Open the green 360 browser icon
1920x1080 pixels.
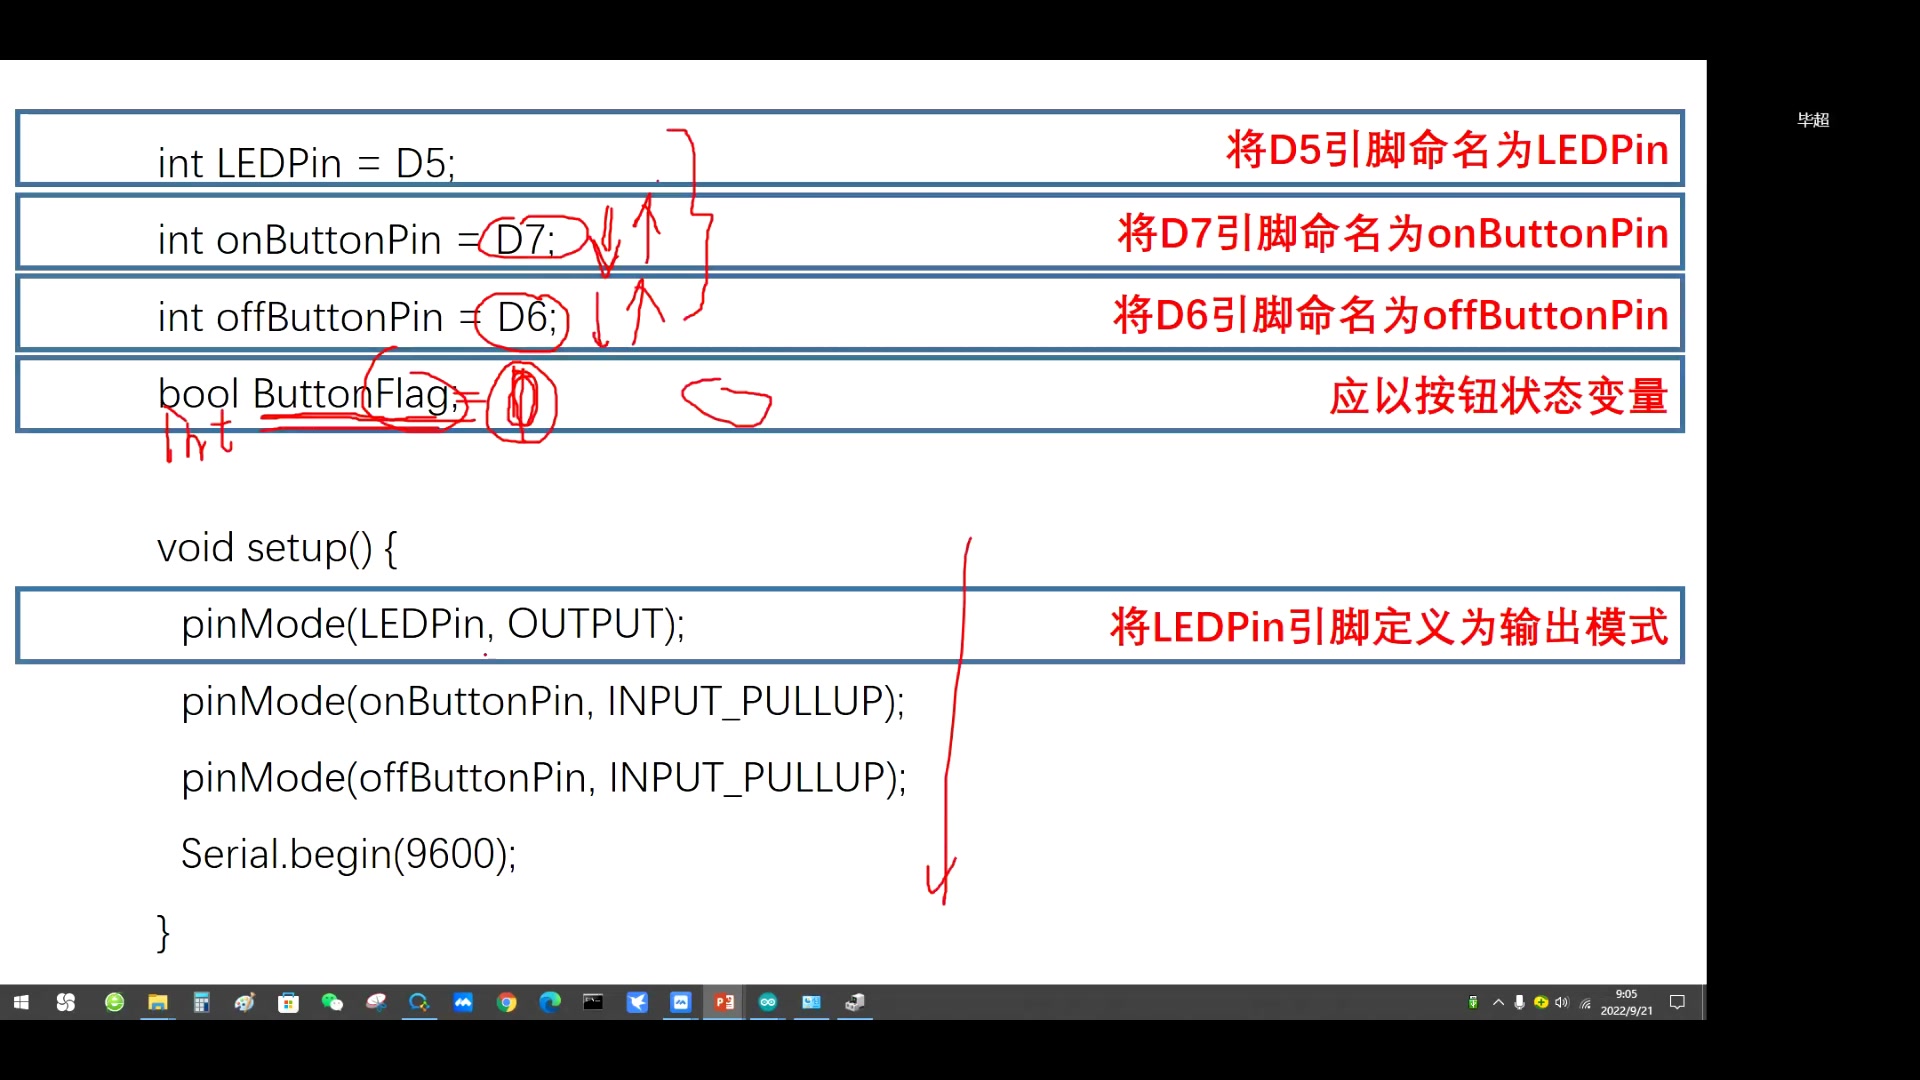click(114, 1002)
